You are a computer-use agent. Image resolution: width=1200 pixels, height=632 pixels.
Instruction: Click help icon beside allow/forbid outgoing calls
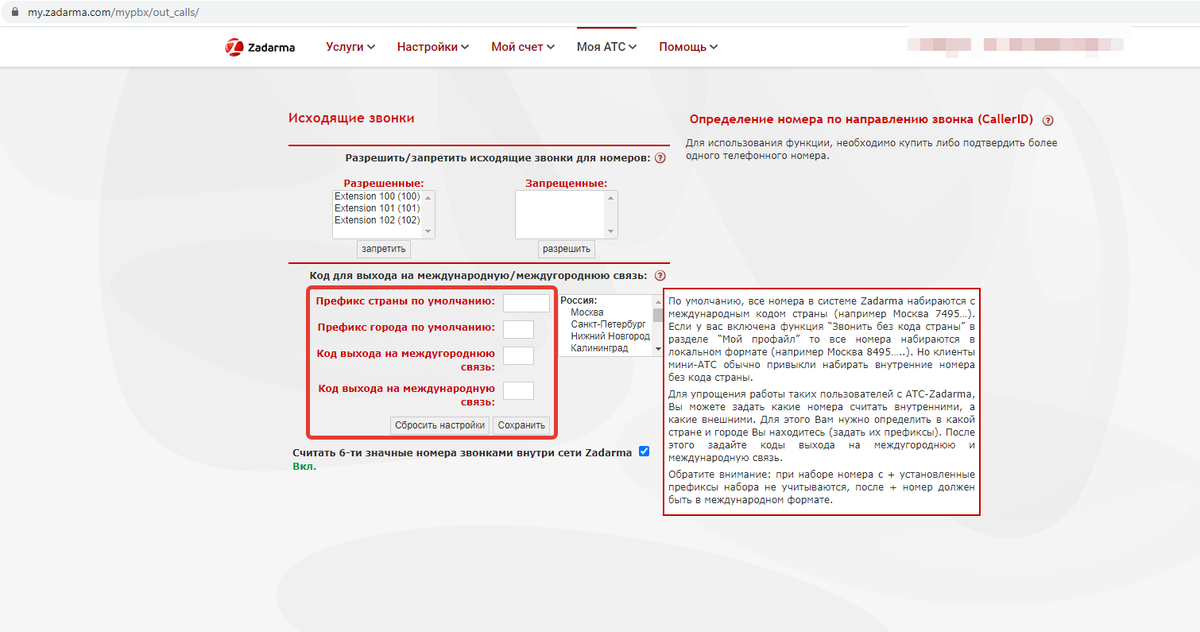[x=660, y=158]
